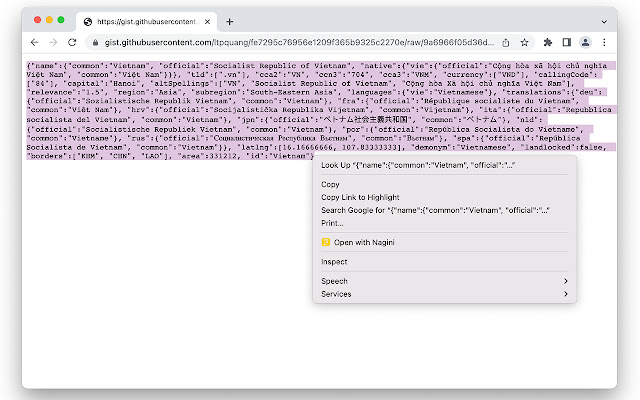Open the Chrome three-dot menu
The height and width of the screenshot is (400, 640).
tap(603, 43)
